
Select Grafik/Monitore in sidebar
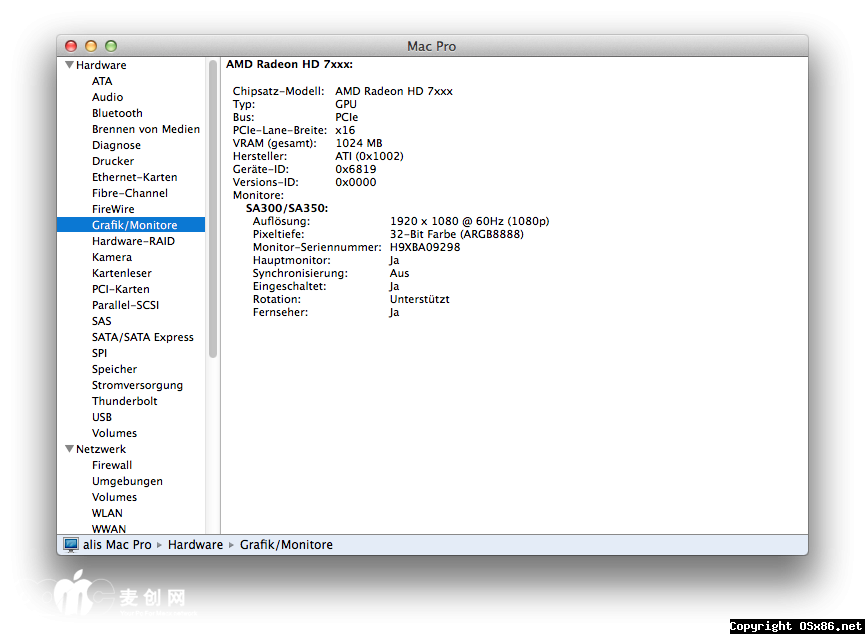point(134,225)
